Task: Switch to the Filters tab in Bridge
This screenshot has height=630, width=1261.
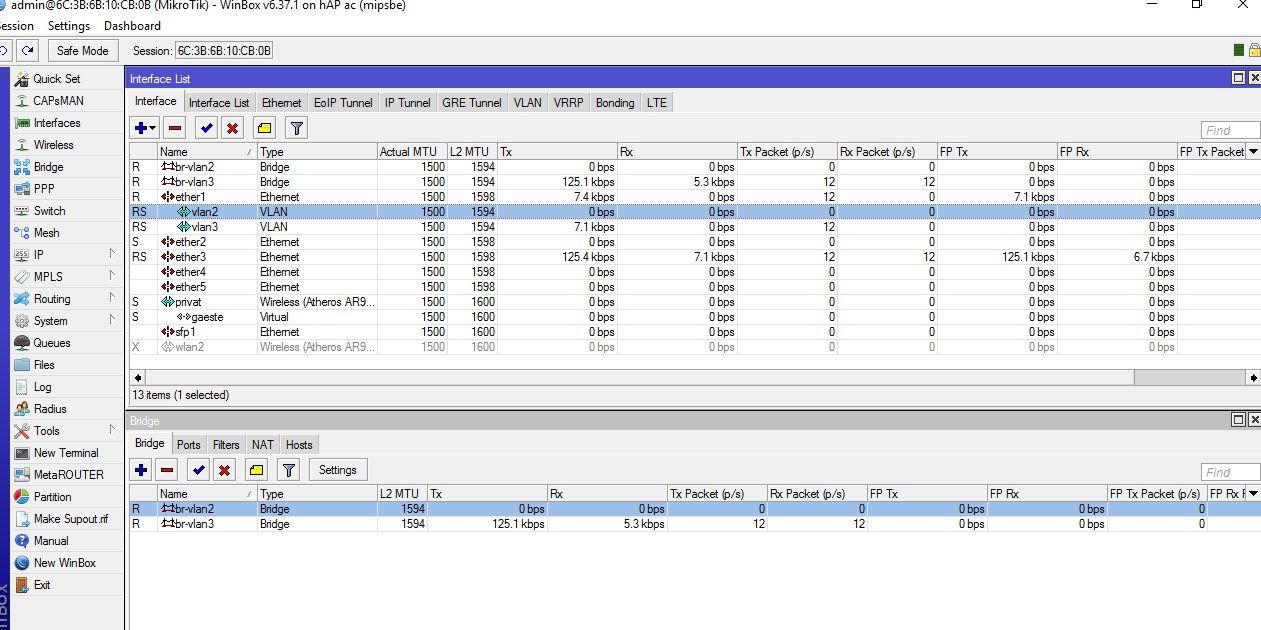Action: click(x=227, y=445)
